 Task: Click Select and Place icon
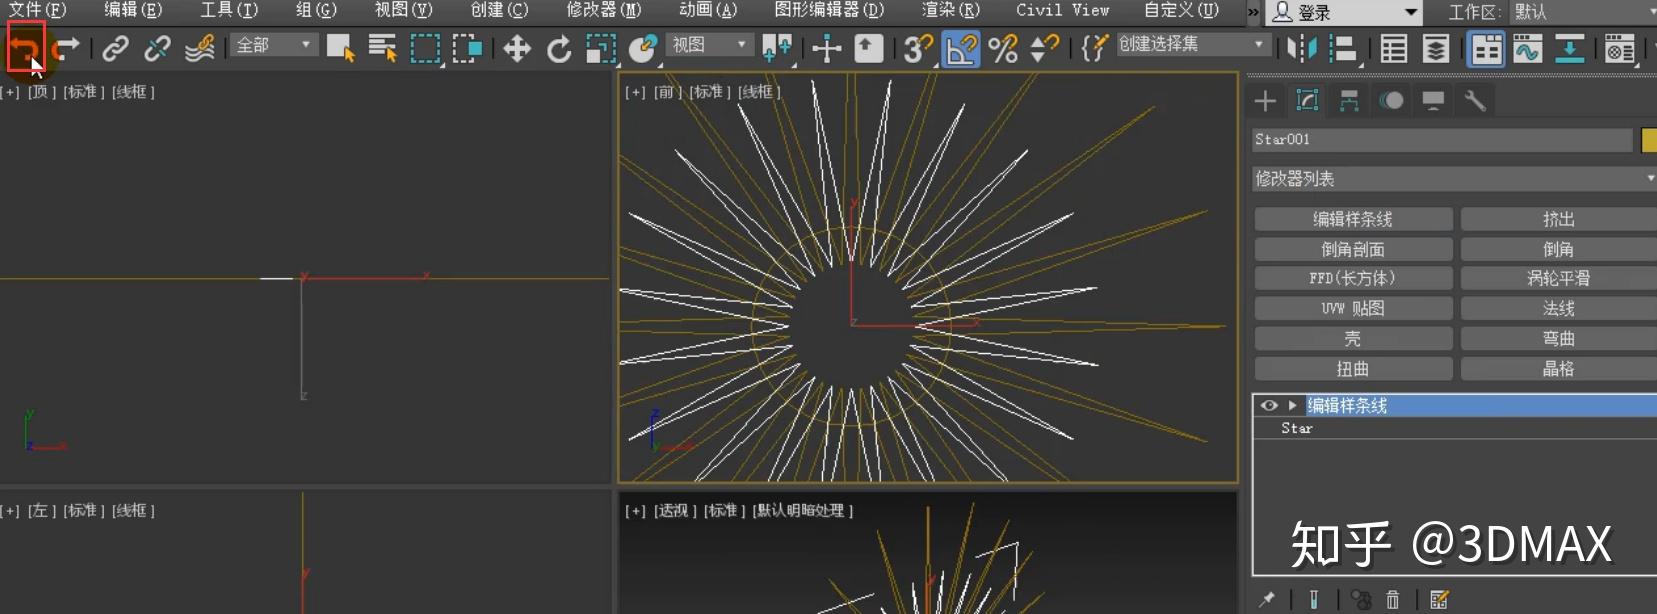pyautogui.click(x=643, y=47)
